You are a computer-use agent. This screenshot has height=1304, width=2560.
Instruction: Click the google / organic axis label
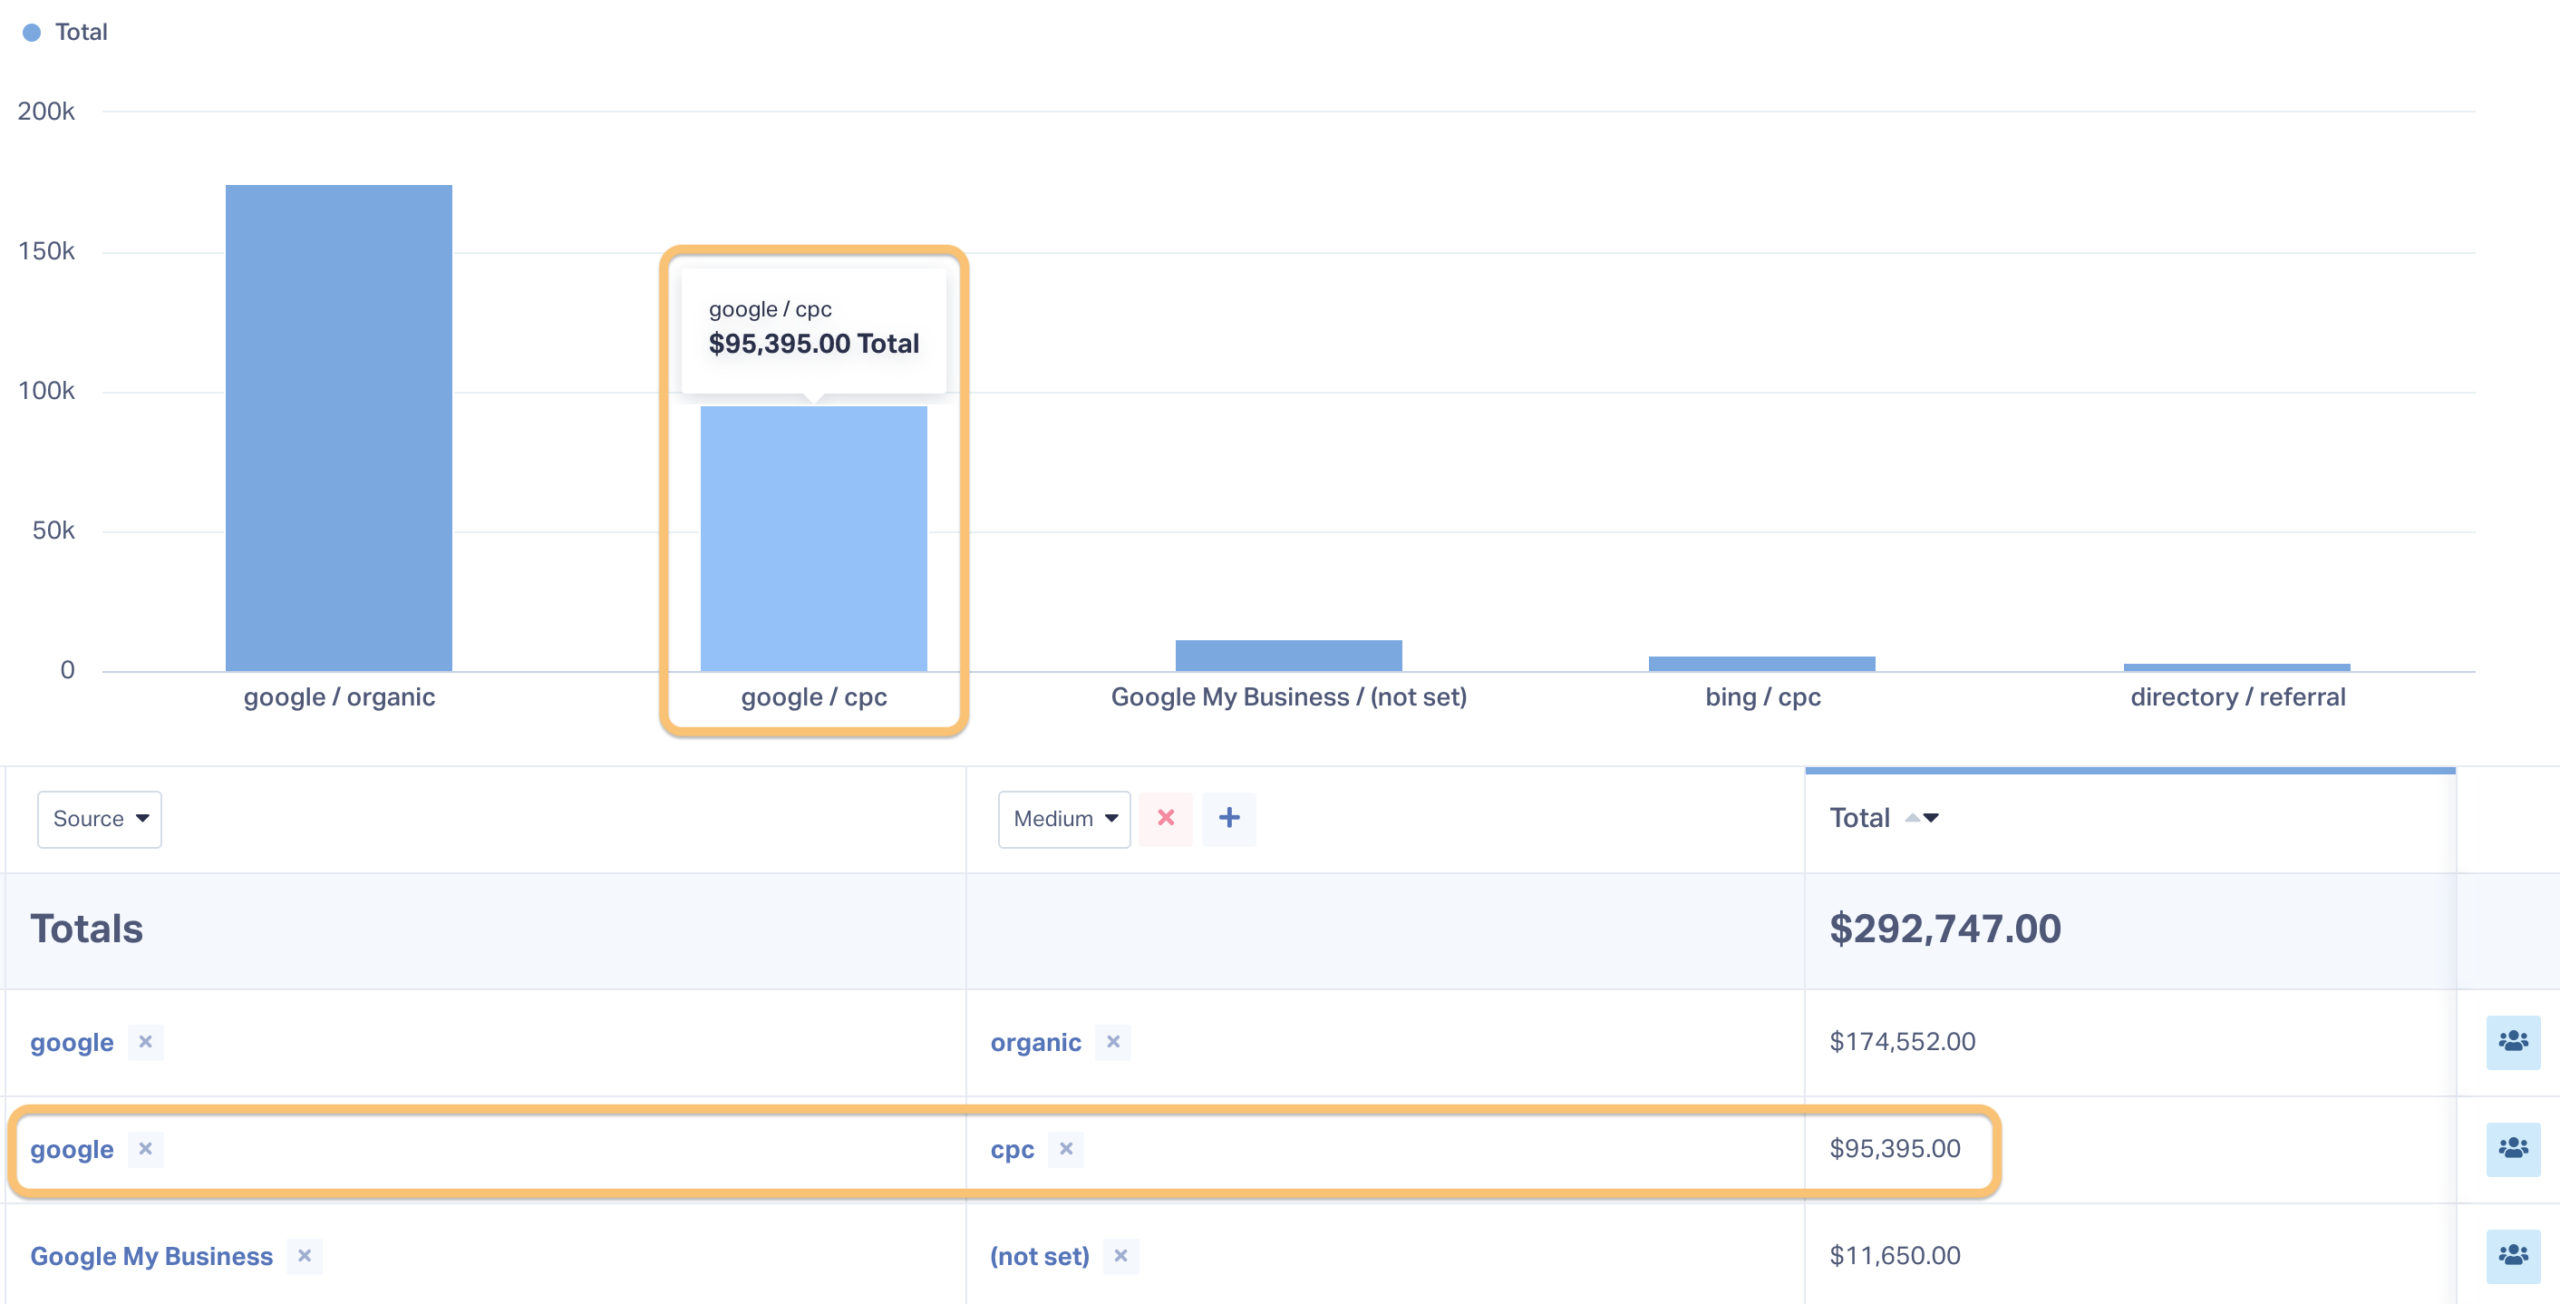[x=339, y=697]
